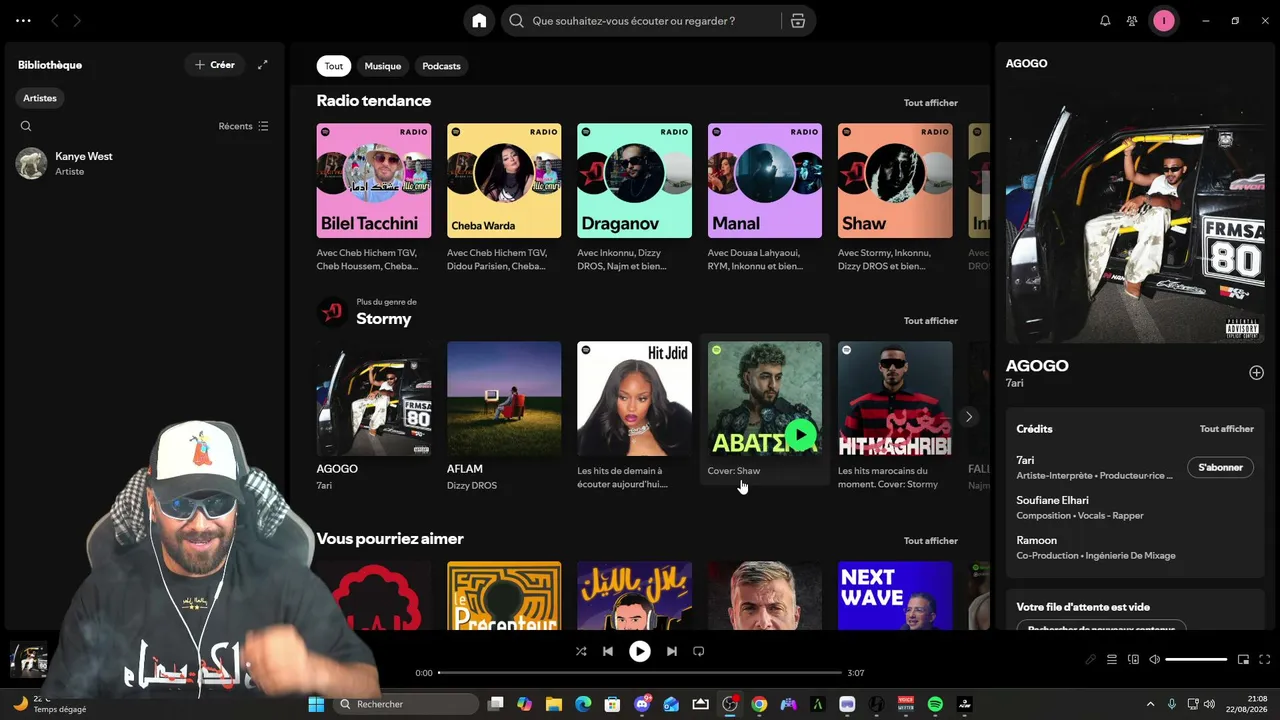Click the volume slider
This screenshot has height=720, width=1280.
point(1196,660)
